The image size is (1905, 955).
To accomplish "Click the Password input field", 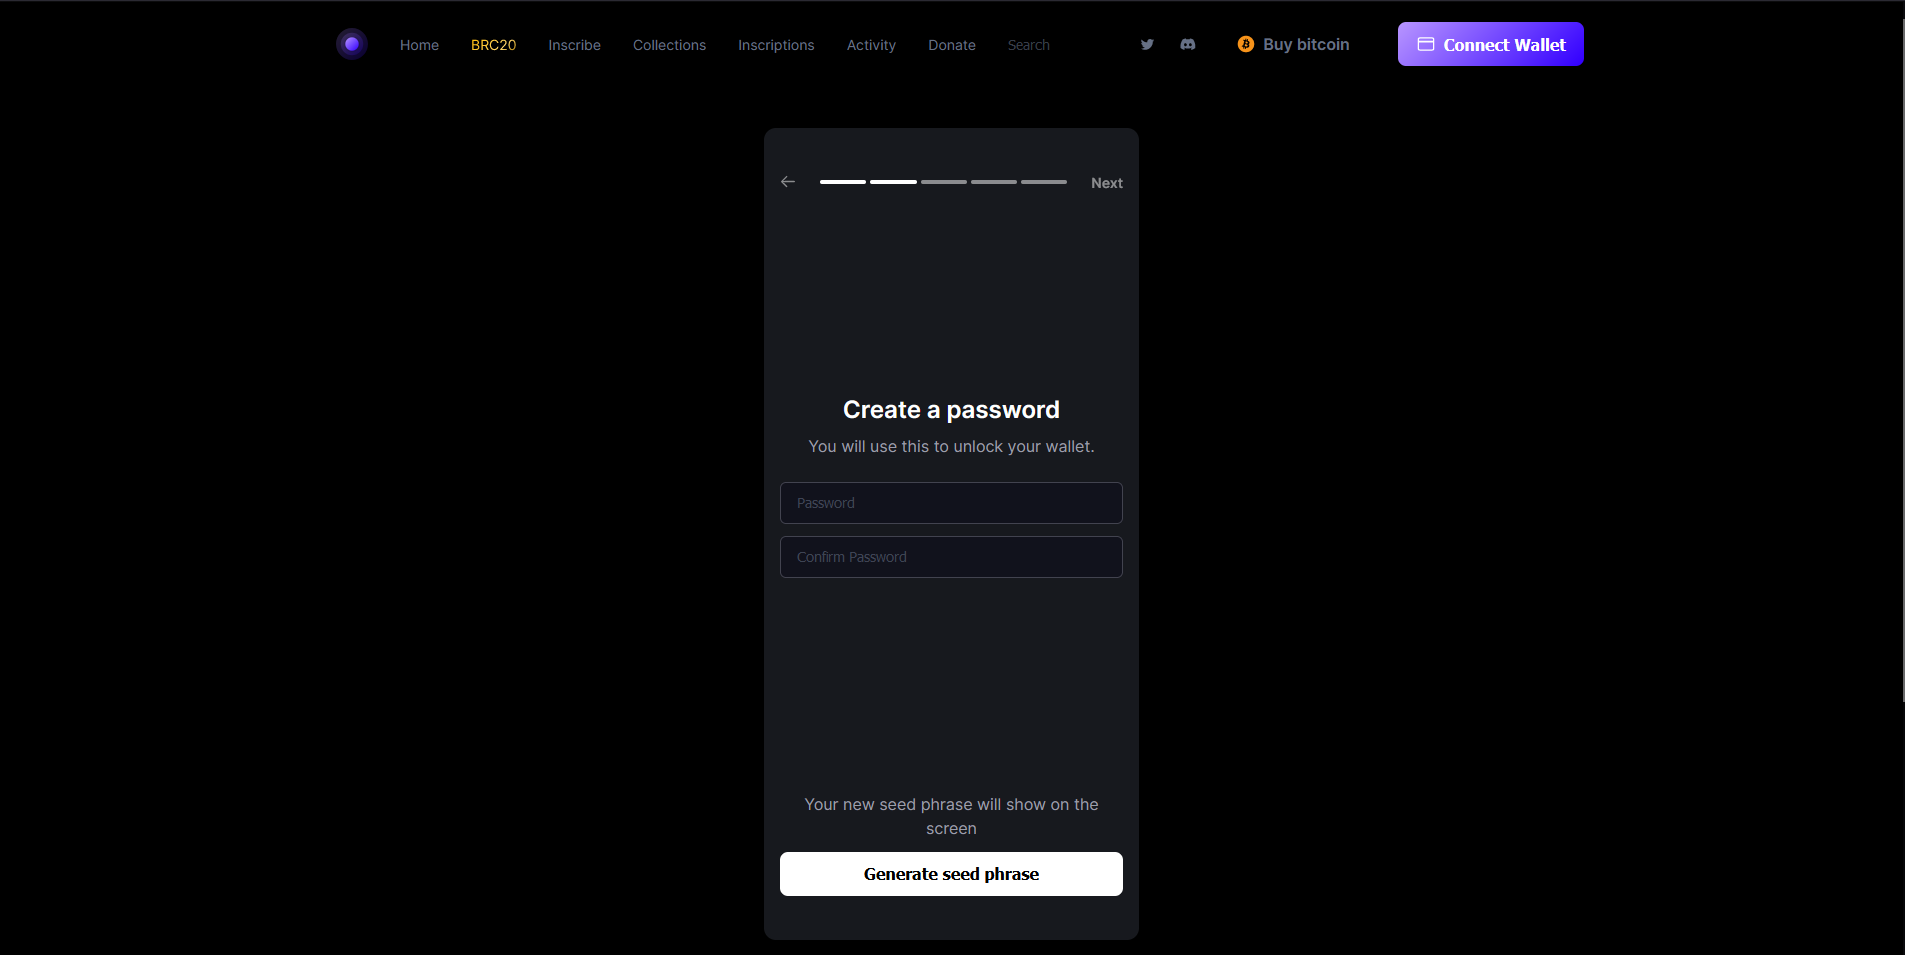I will click(951, 503).
